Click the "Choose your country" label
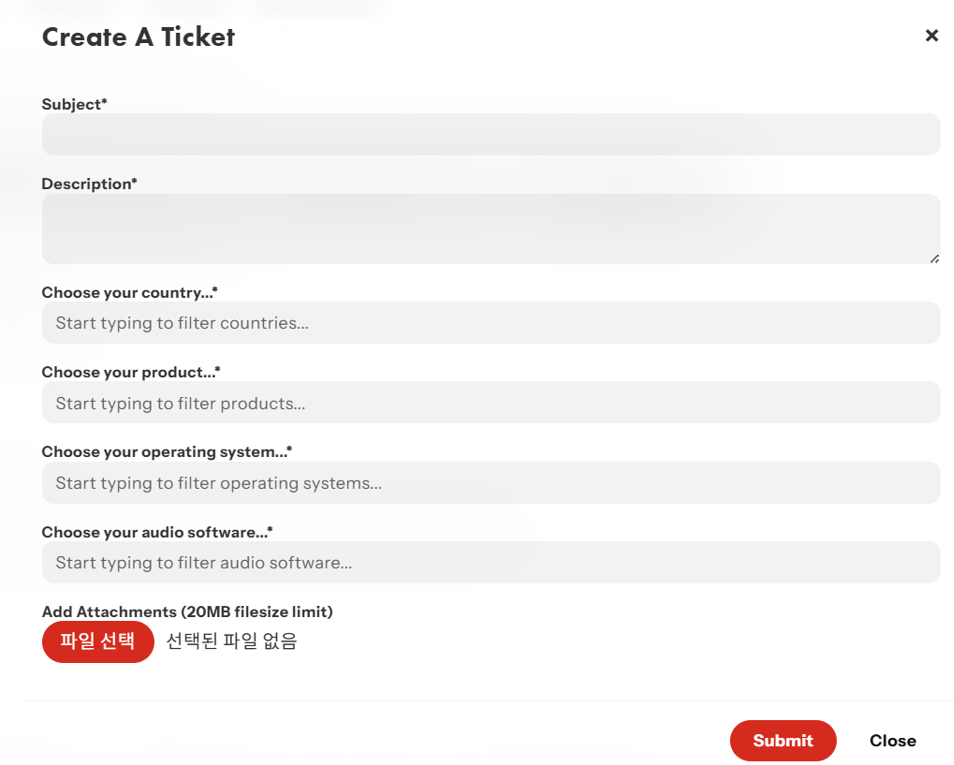 click(129, 292)
